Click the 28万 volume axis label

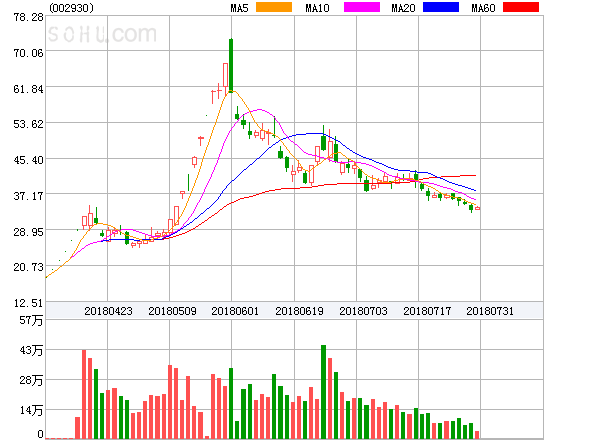click(x=31, y=380)
